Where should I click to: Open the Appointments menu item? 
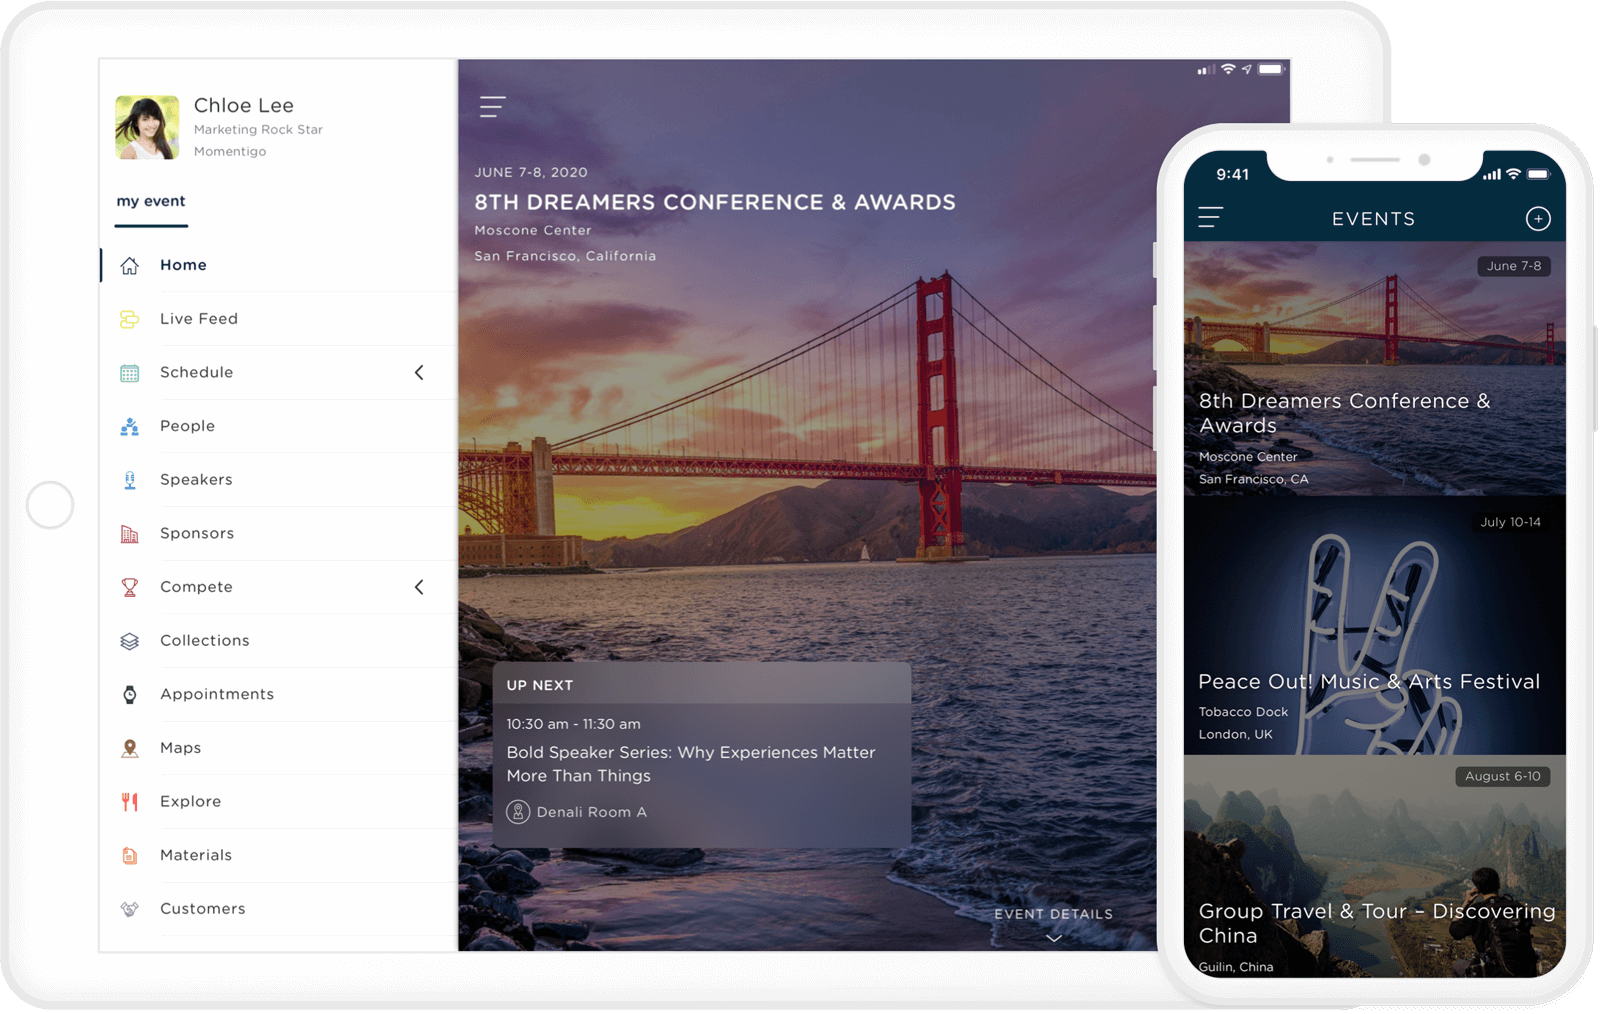(217, 694)
